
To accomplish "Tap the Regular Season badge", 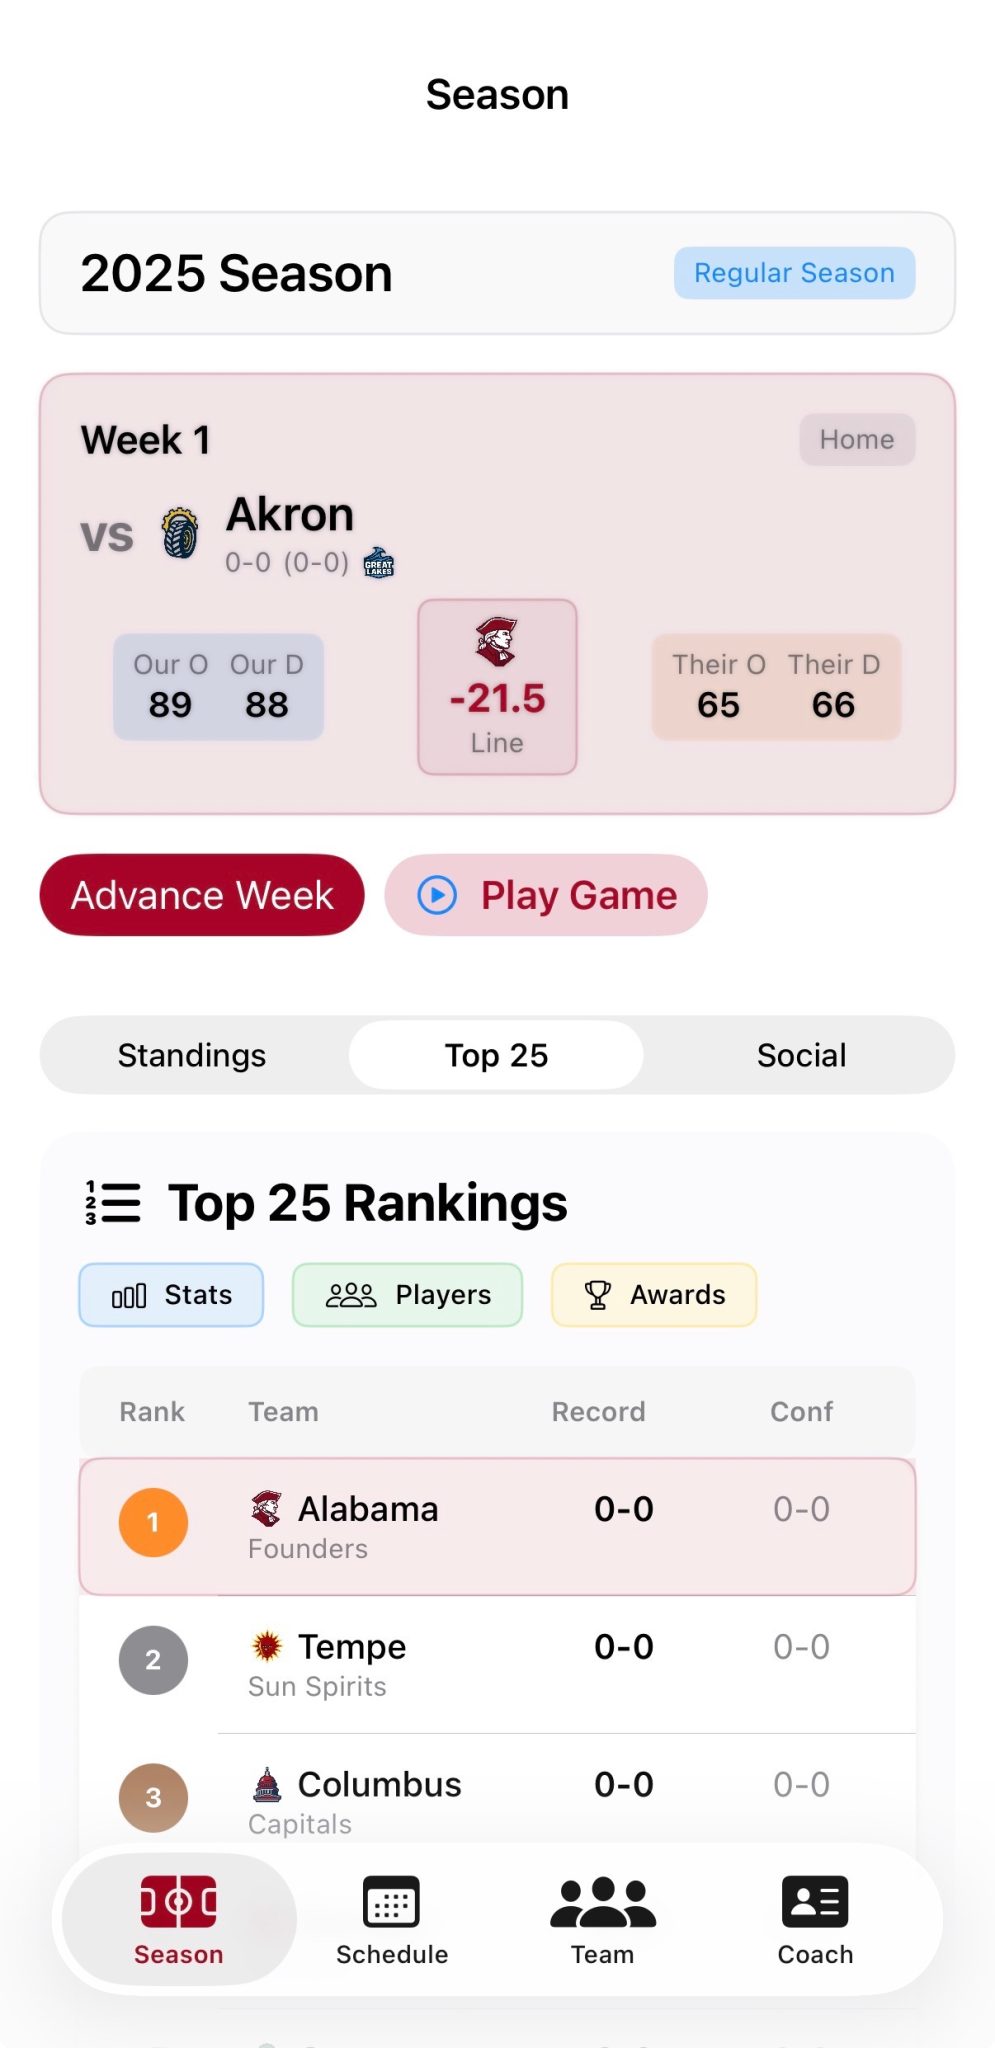I will tap(794, 273).
